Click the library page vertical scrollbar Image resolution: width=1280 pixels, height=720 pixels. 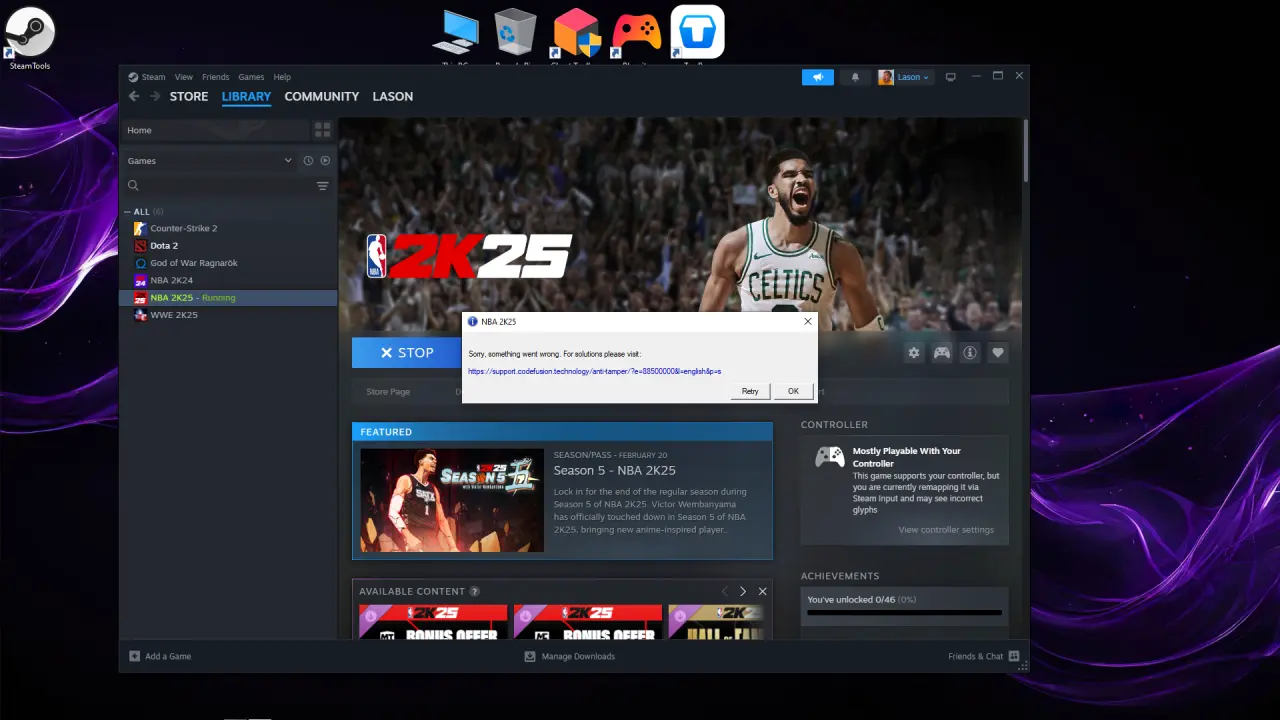(x=1025, y=150)
